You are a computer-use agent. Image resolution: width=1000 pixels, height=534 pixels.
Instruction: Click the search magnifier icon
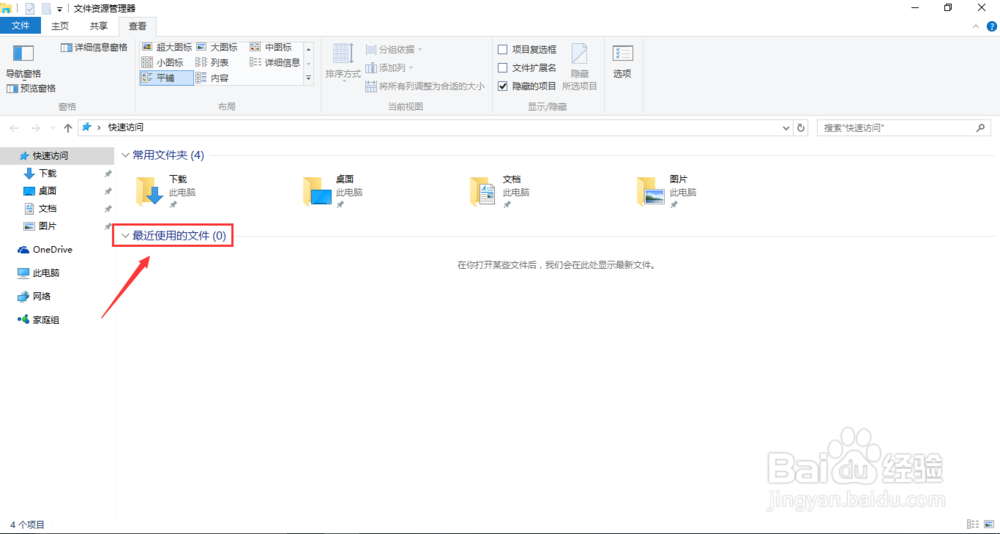982,128
